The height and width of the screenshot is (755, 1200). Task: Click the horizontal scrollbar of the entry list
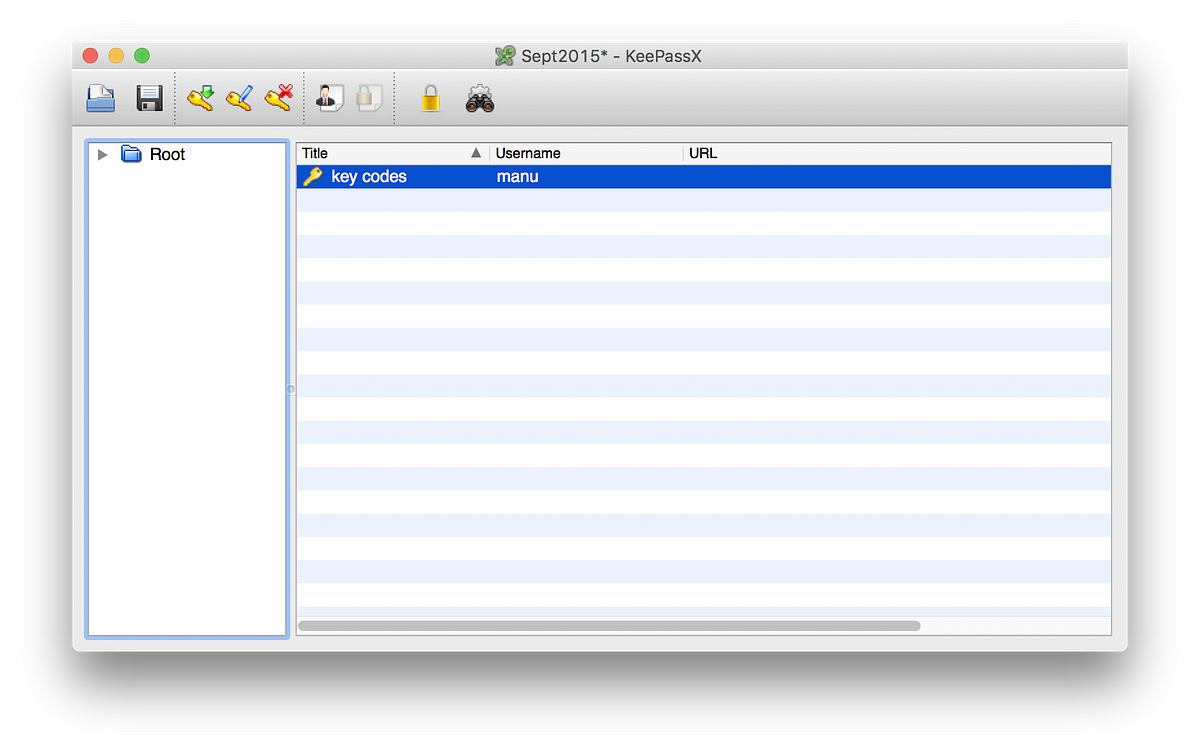click(x=609, y=626)
